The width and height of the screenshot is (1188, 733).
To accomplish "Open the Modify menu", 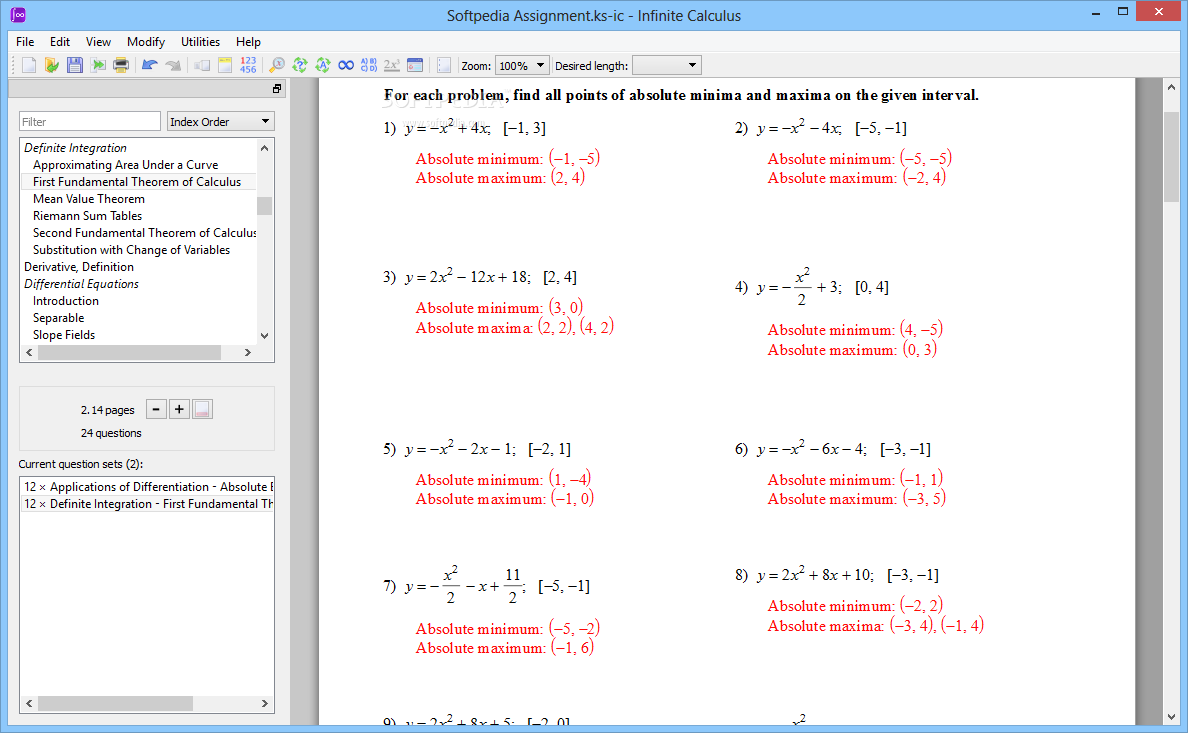I will pos(145,42).
